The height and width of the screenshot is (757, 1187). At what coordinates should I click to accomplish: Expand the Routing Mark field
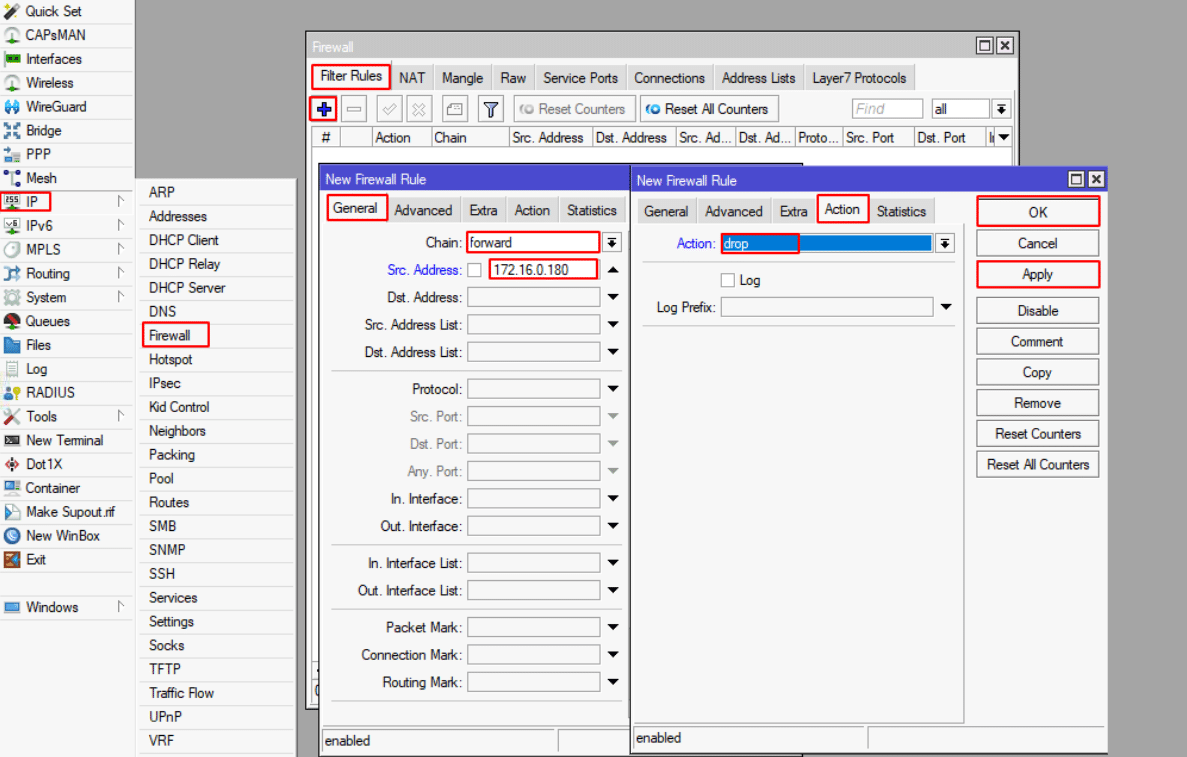click(x=612, y=682)
